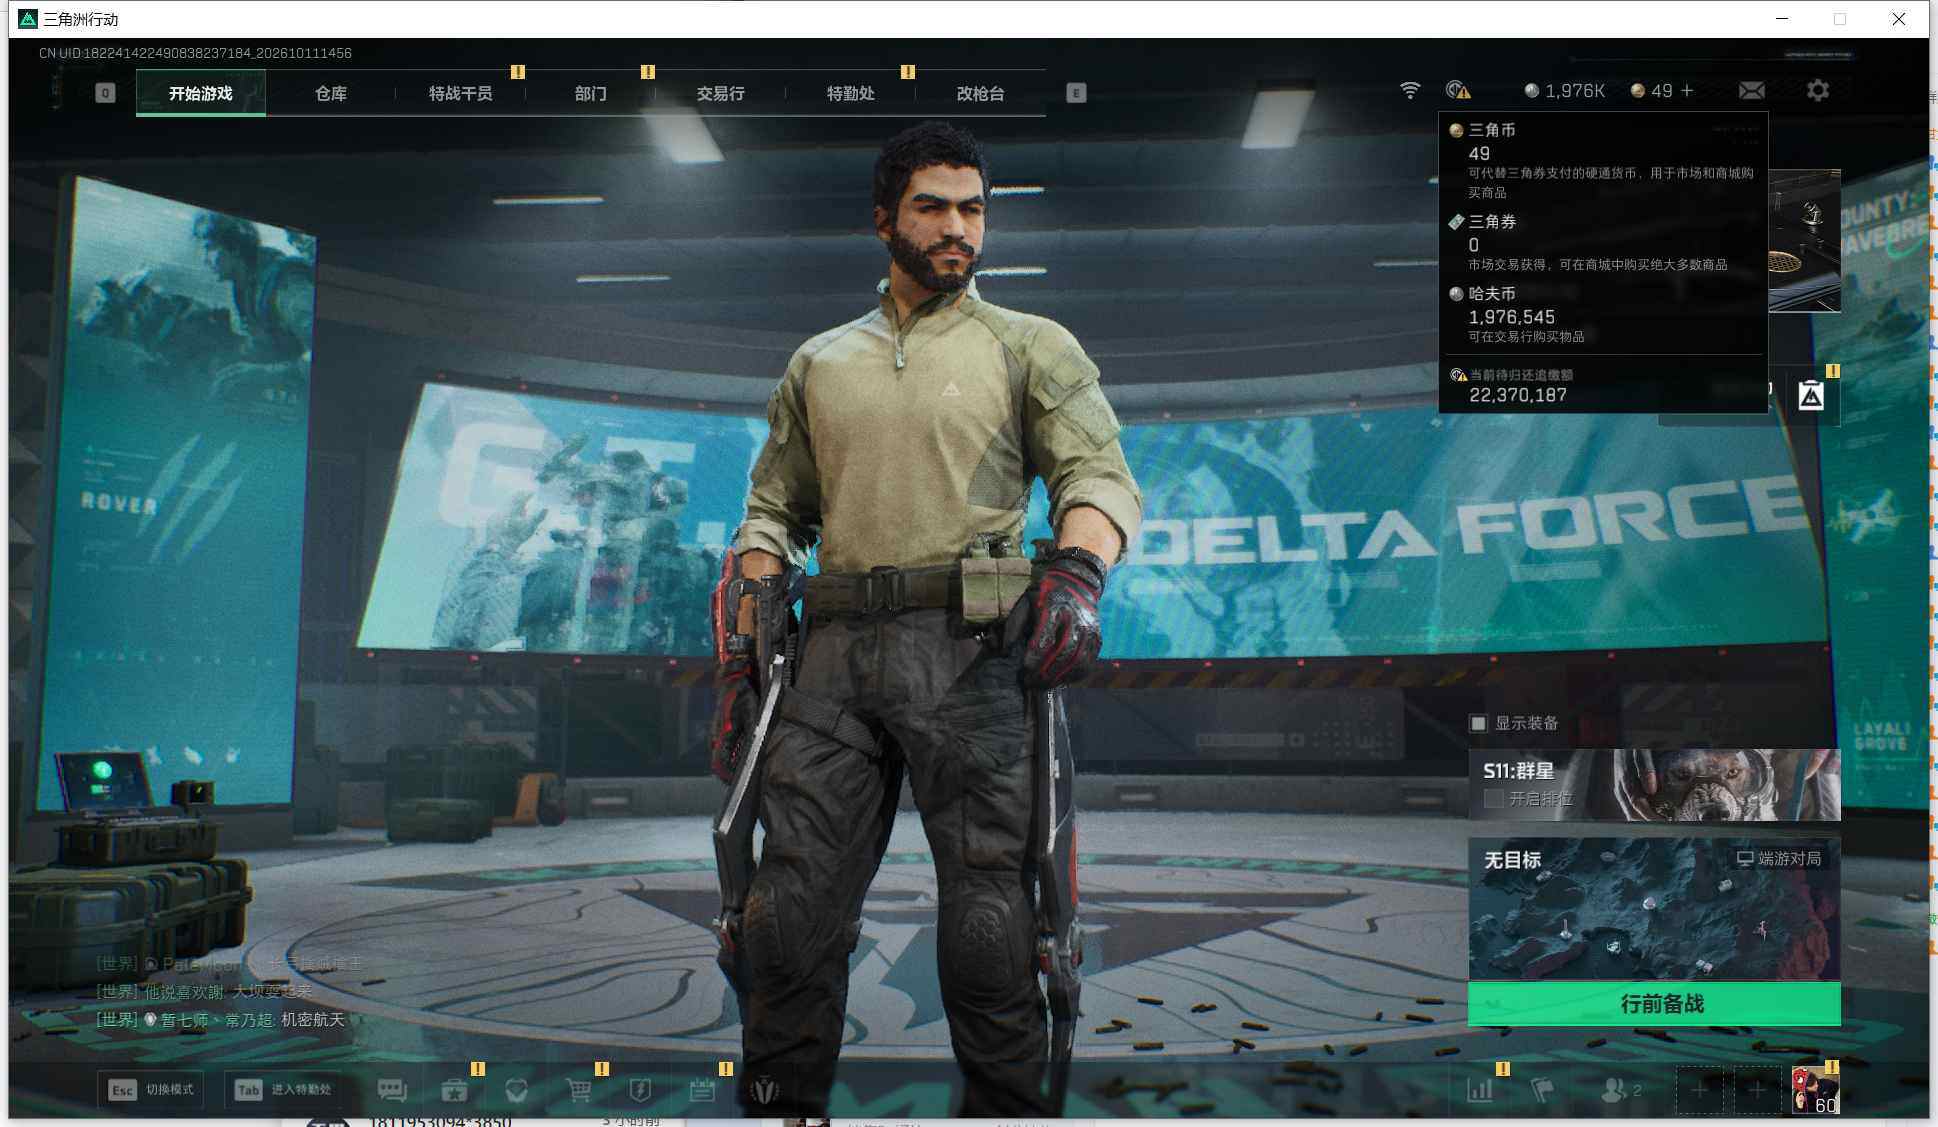Open the 无目标 map selection card
This screenshot has width=1938, height=1127.
click(x=1654, y=909)
